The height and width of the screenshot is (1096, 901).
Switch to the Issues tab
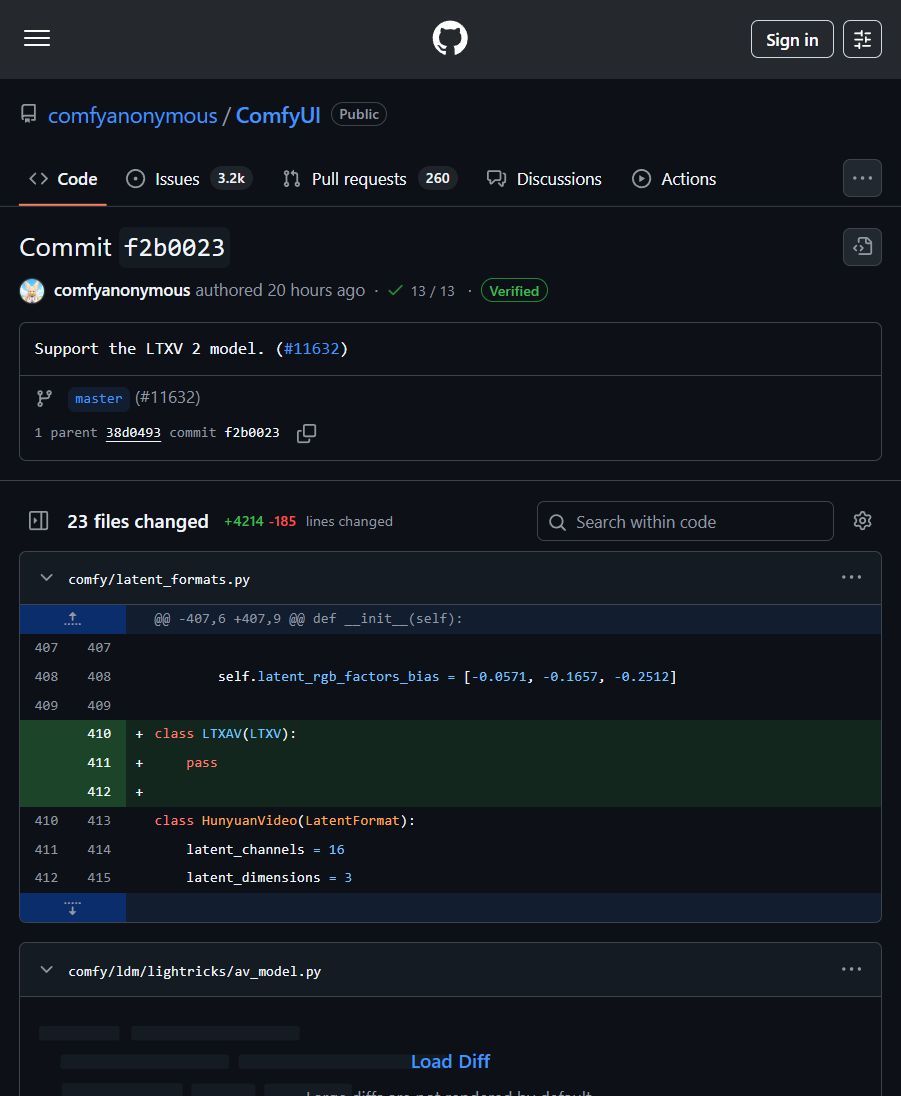(x=189, y=179)
